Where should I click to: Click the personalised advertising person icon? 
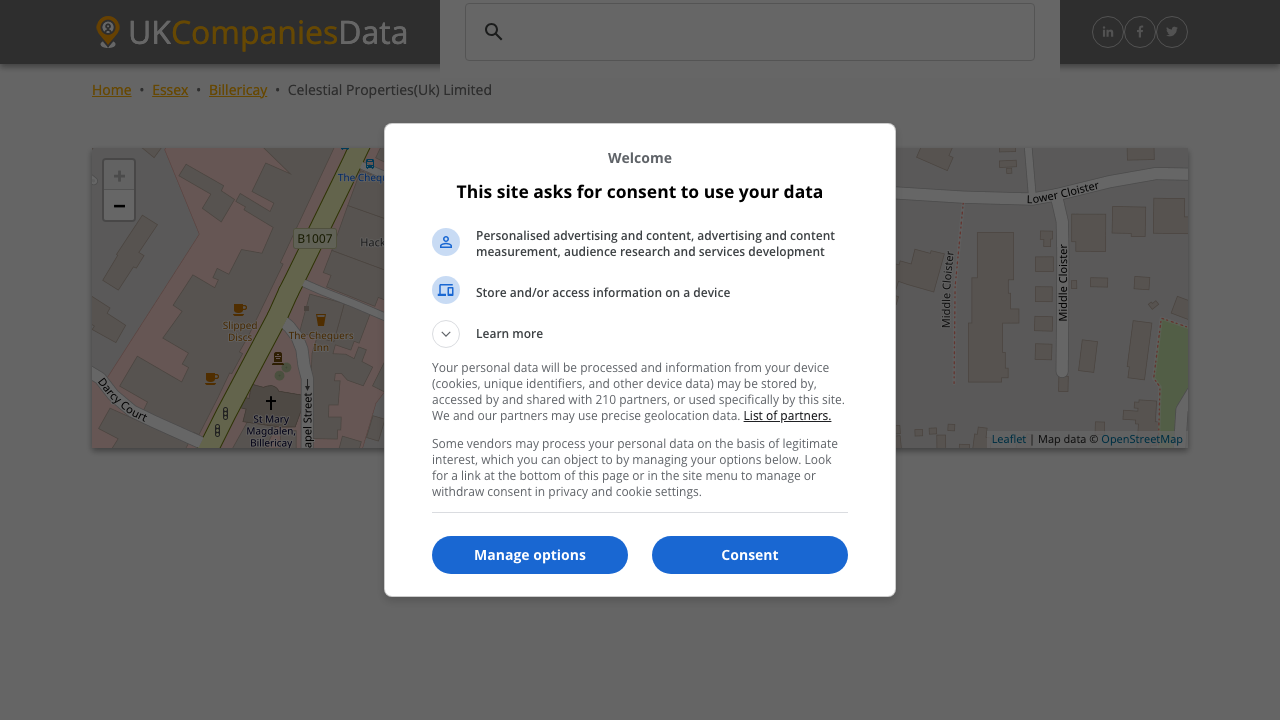click(446, 242)
